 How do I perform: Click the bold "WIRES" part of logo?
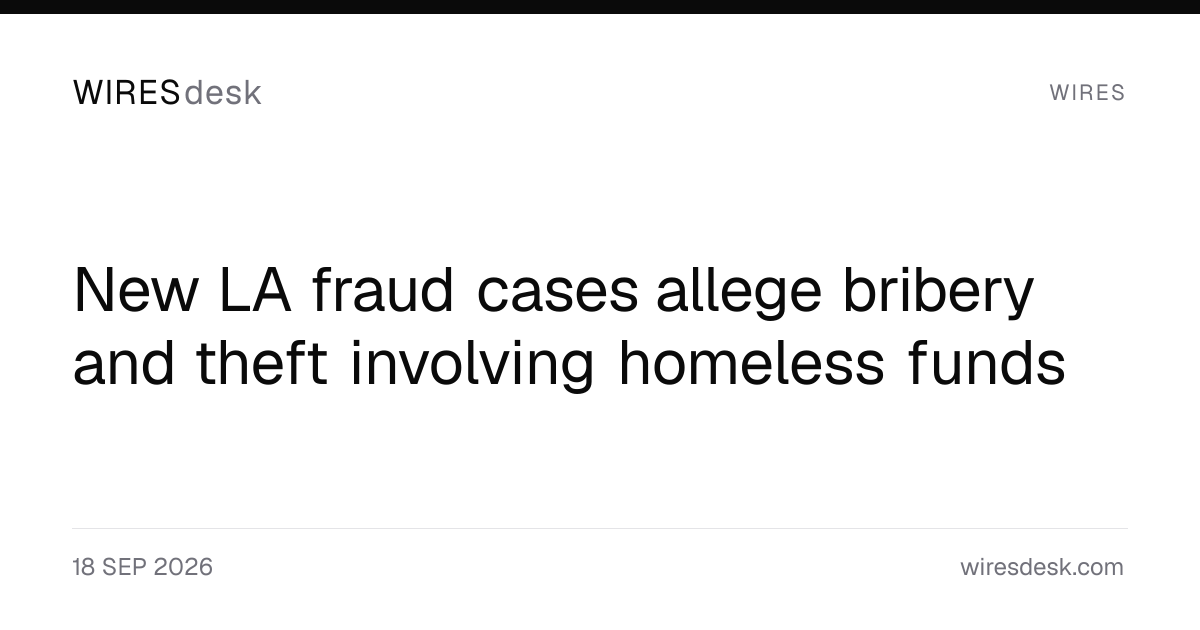tap(127, 93)
